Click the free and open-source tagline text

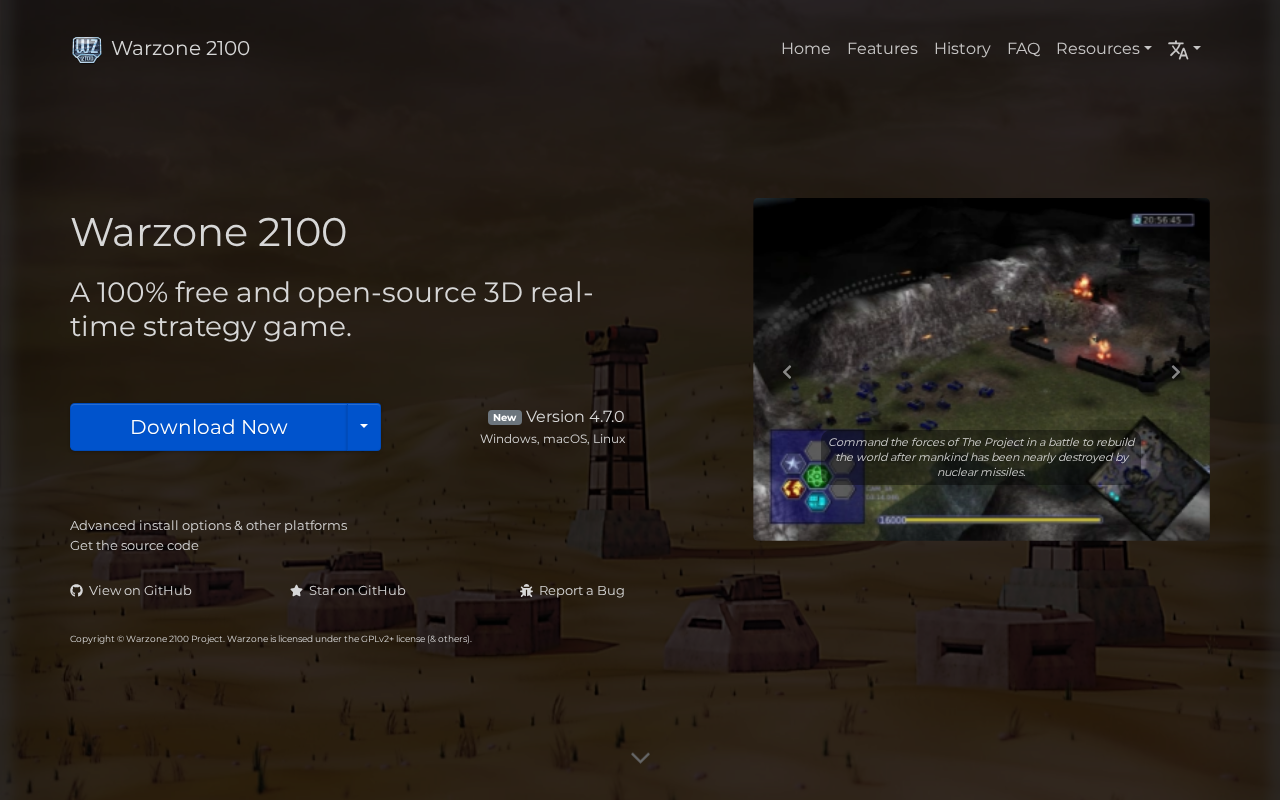point(332,309)
